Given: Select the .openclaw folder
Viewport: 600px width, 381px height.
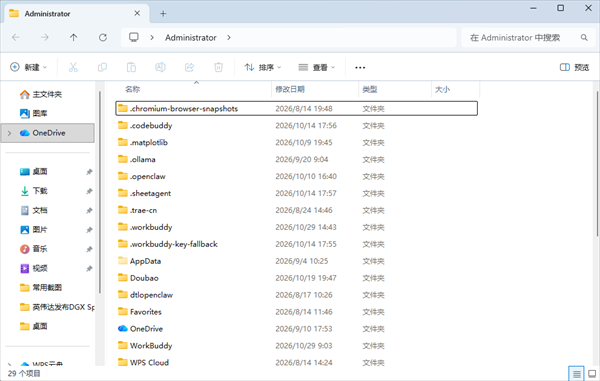Looking at the screenshot, I should coord(297,176).
